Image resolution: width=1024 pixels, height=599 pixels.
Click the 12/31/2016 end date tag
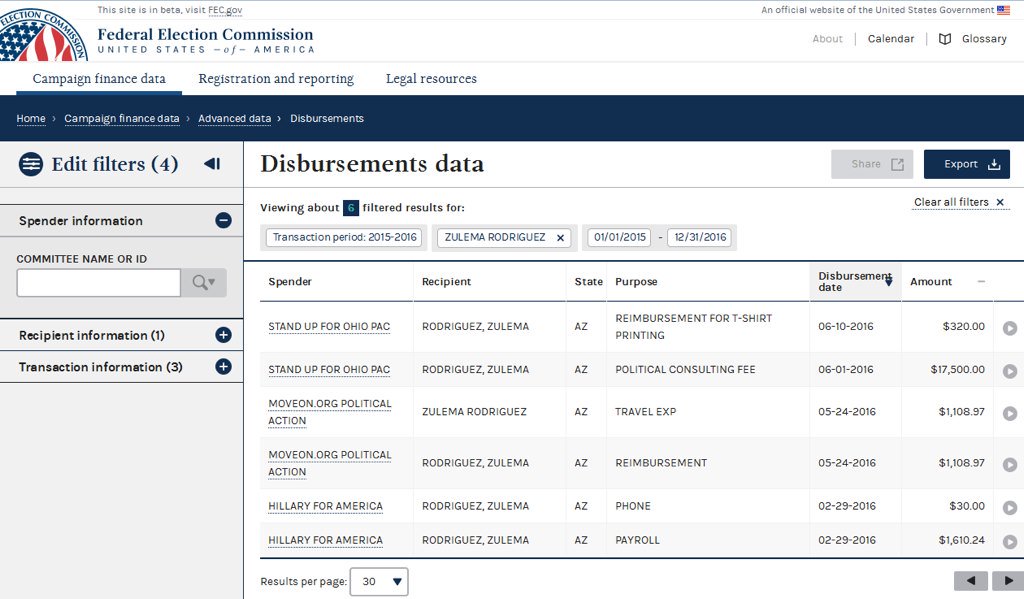coord(699,237)
